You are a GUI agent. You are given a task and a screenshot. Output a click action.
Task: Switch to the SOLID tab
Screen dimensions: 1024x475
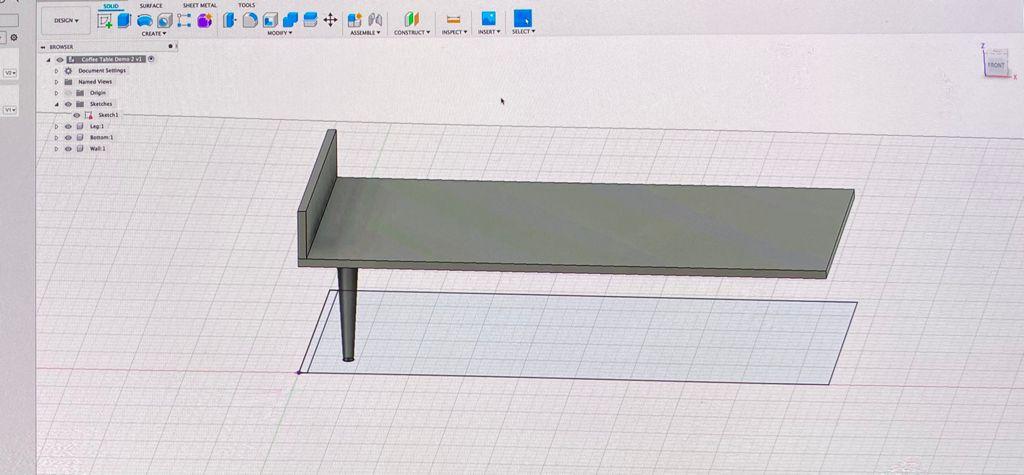click(111, 6)
